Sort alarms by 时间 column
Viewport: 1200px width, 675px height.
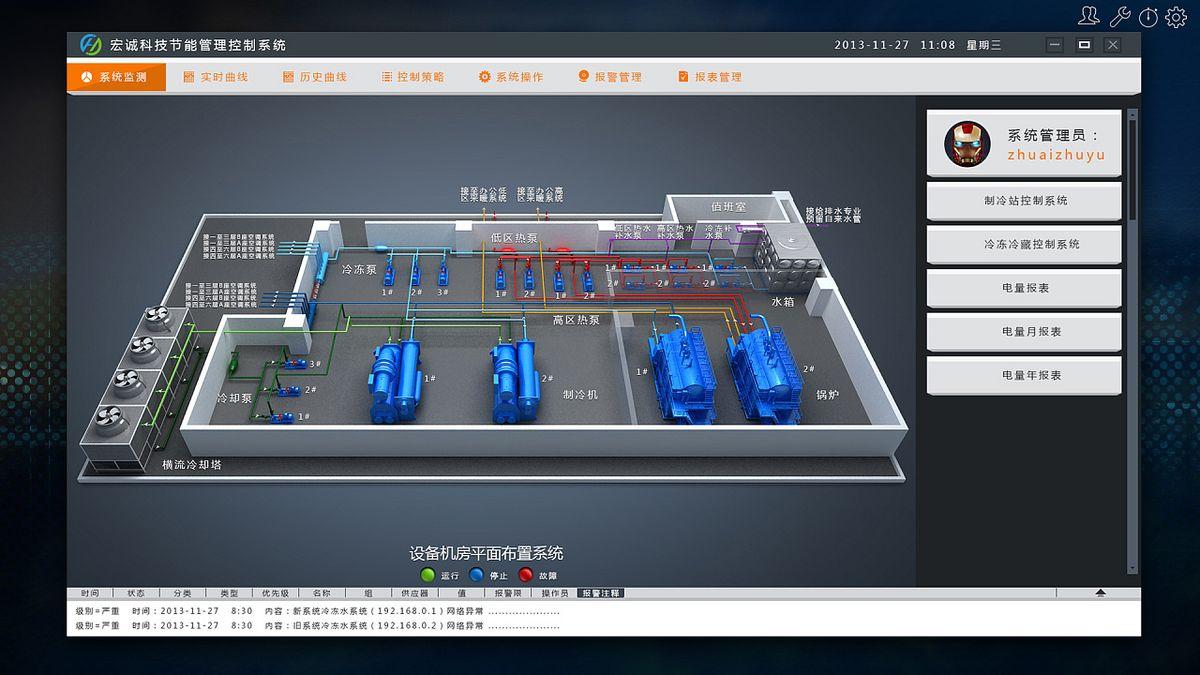[90, 593]
